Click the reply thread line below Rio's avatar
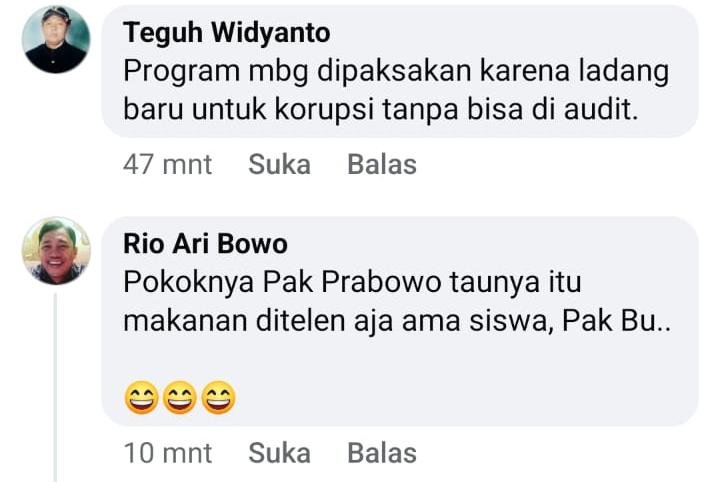Image resolution: width=720 pixels, height=482 pixels. pos(55,388)
